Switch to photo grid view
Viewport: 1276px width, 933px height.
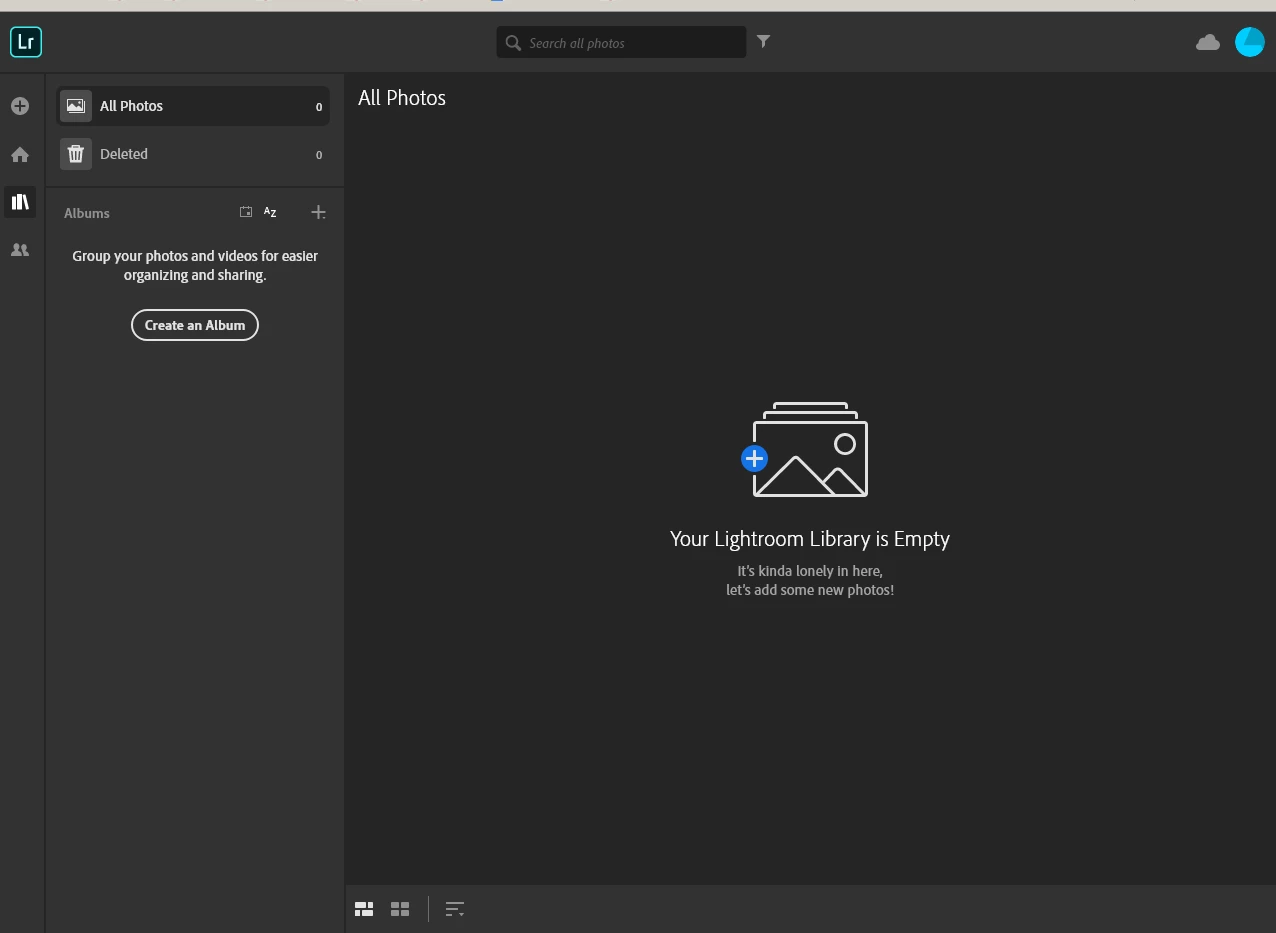364,909
